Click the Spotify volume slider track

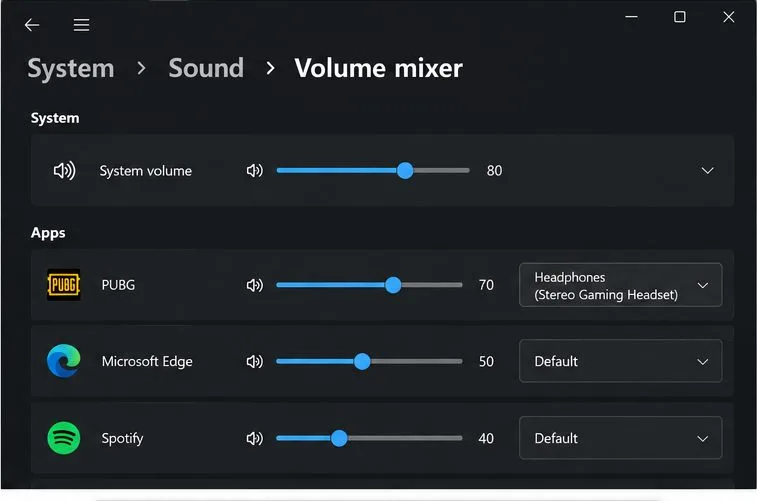coord(369,438)
